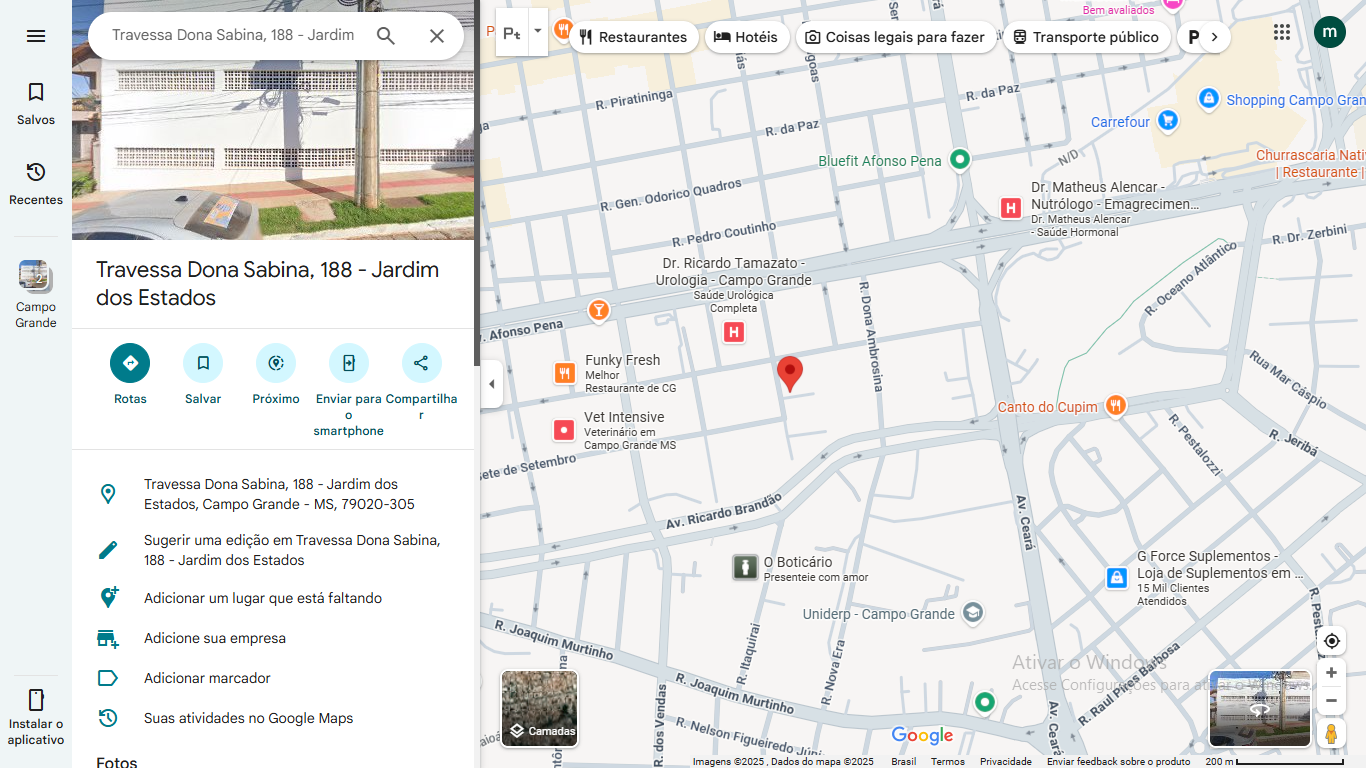Select the Hotéis filter chip
The width and height of the screenshot is (1366, 768).
point(746,37)
